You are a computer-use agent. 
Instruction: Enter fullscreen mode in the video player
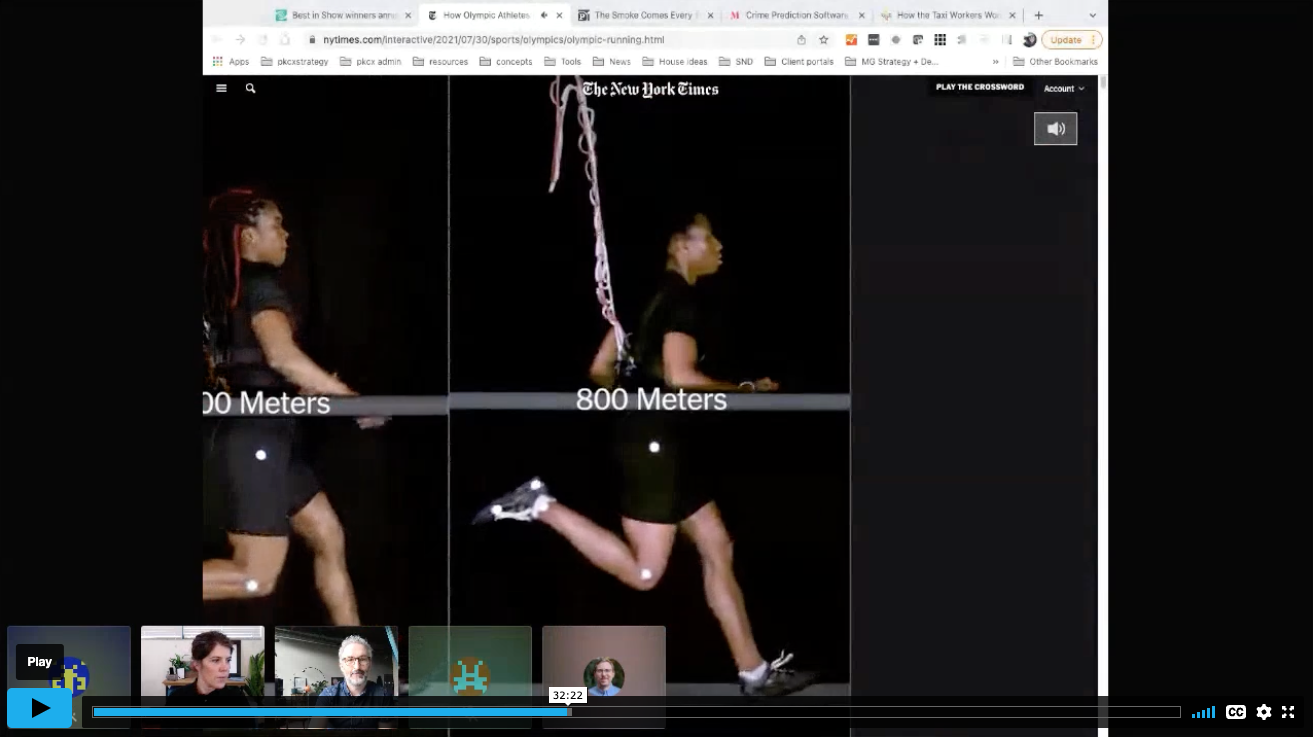pos(1288,712)
